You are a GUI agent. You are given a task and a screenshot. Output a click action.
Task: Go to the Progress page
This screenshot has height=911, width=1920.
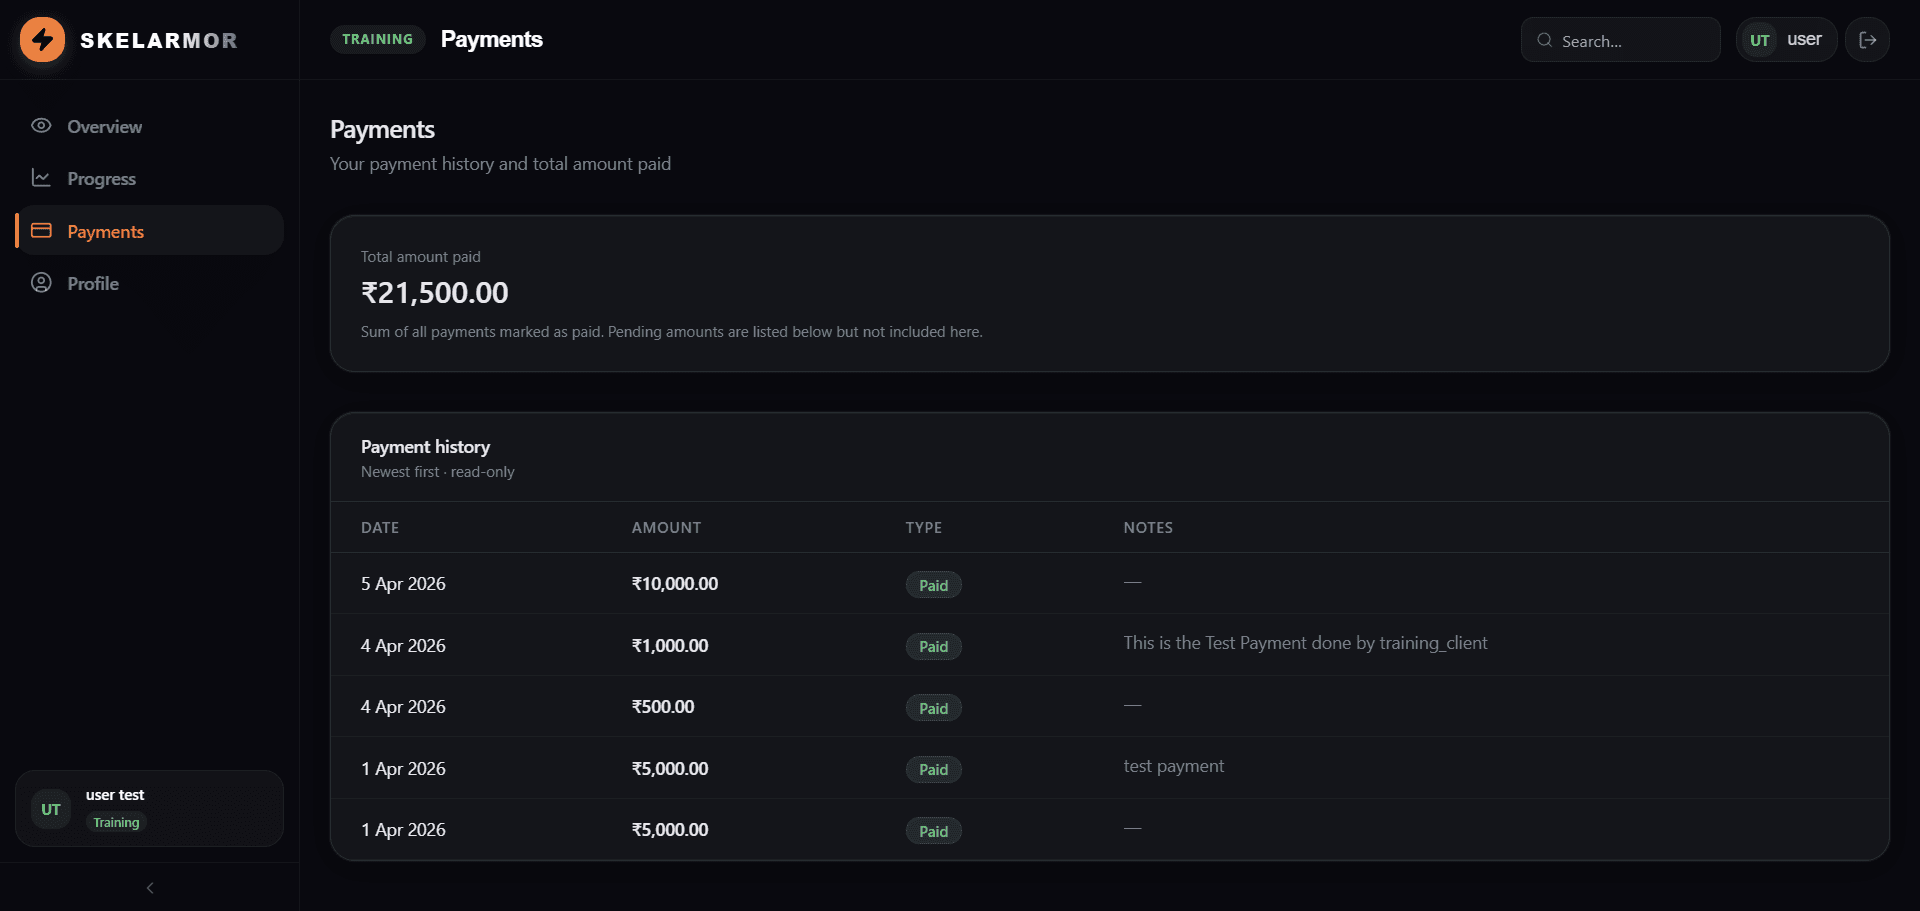pos(150,178)
